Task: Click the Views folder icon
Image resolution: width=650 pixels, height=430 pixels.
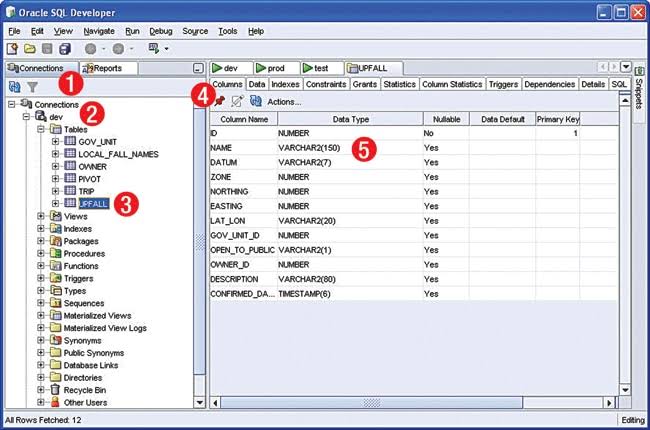Action: pyautogui.click(x=56, y=216)
